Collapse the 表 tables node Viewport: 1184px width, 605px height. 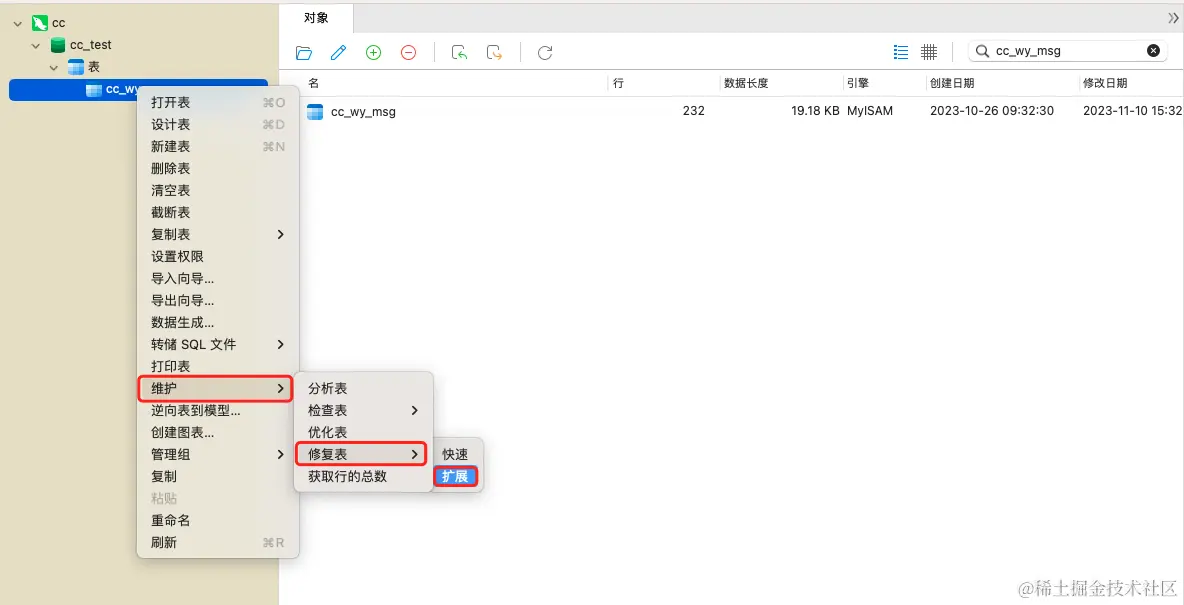pos(54,67)
